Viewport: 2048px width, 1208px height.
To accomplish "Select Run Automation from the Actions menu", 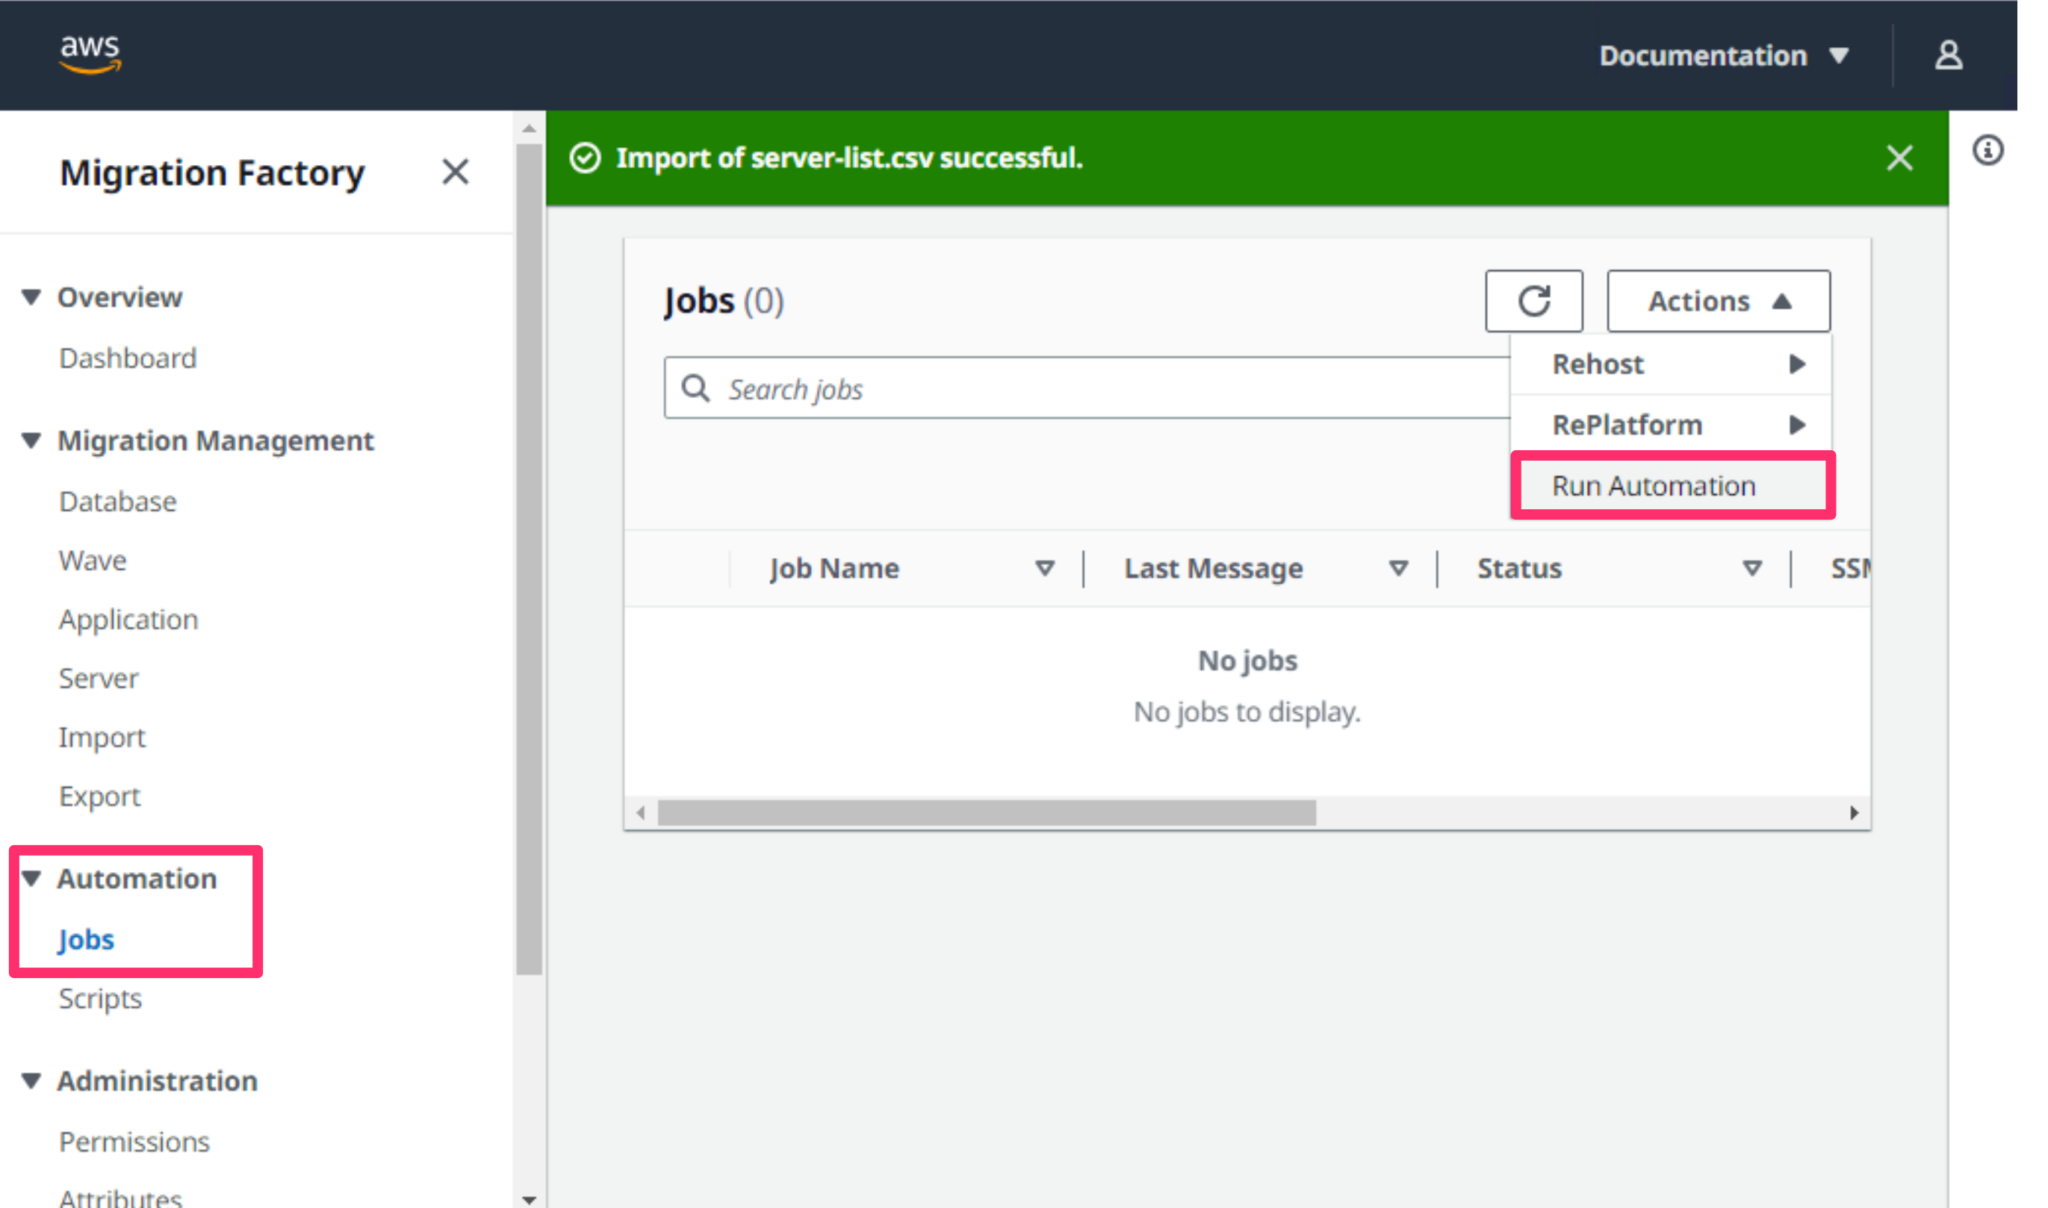I will 1653,486.
